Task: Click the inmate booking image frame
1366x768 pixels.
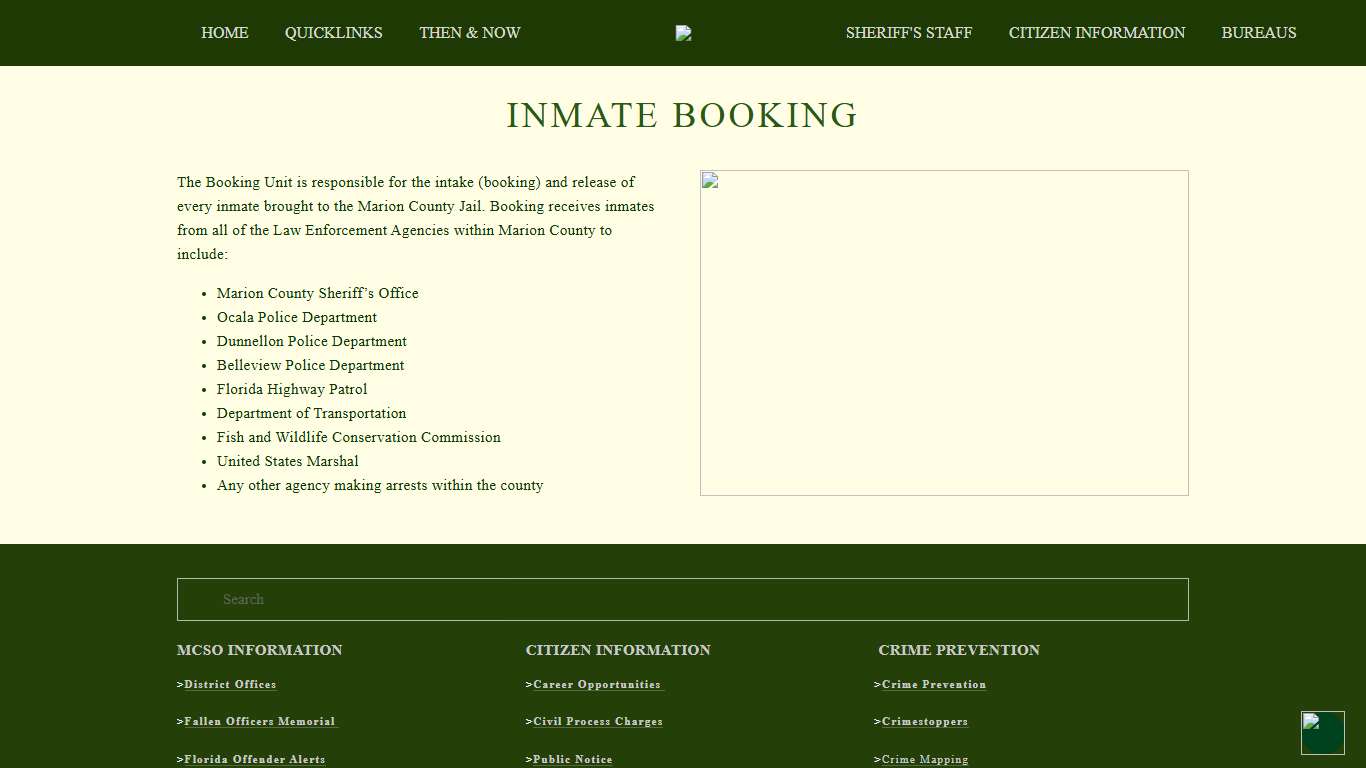Action: click(943, 332)
